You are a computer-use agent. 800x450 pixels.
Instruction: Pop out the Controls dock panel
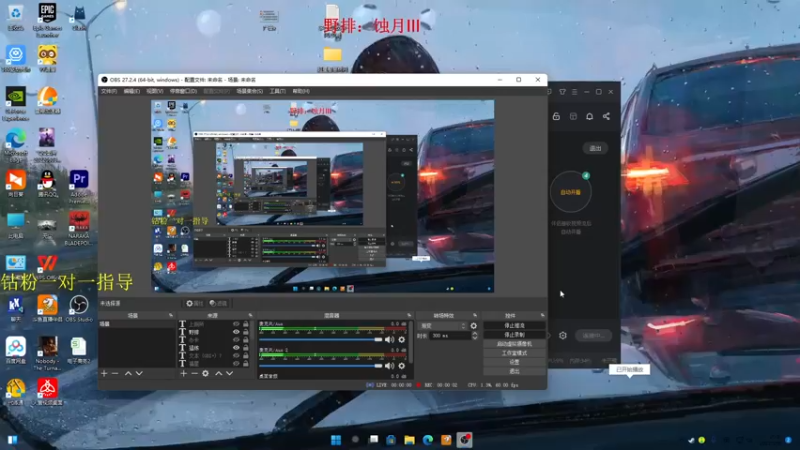[x=542, y=315]
